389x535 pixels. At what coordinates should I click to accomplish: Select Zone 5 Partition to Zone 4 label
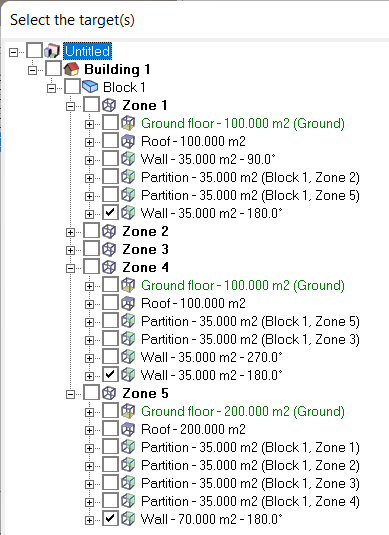pos(250,501)
